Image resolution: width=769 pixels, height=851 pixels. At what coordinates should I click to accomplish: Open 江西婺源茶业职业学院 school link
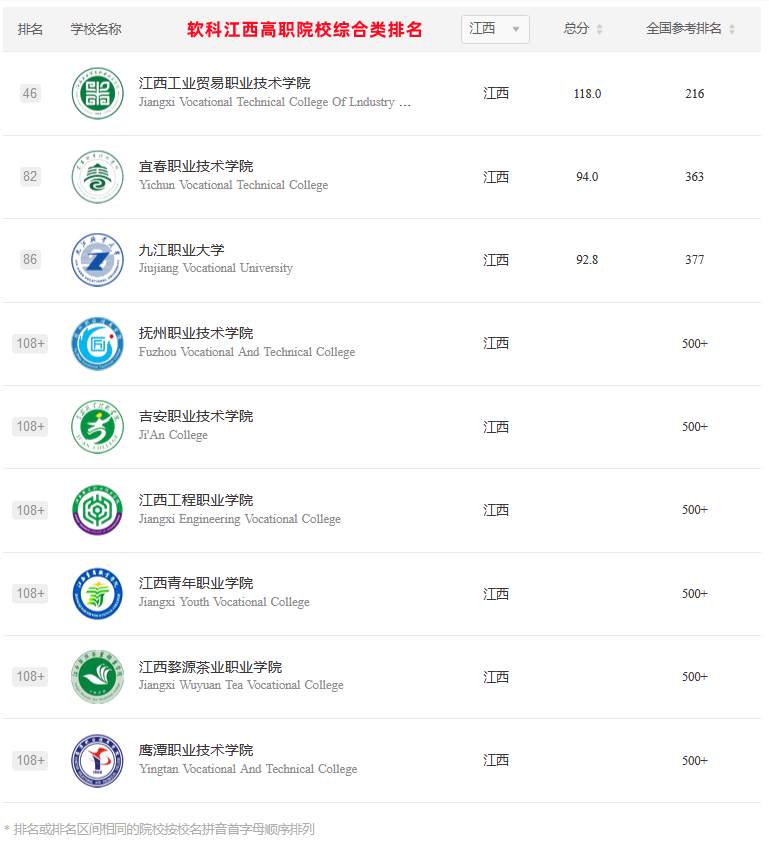coord(210,666)
